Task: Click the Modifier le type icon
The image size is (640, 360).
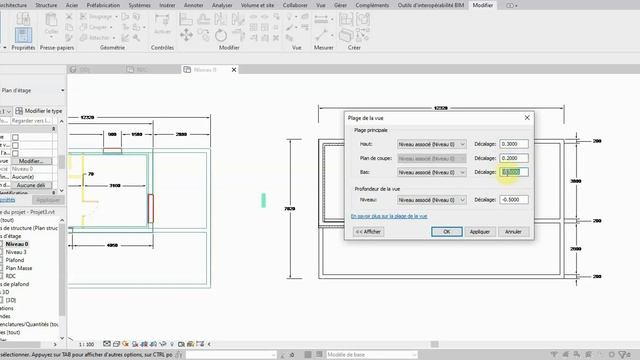Action: click(19, 111)
